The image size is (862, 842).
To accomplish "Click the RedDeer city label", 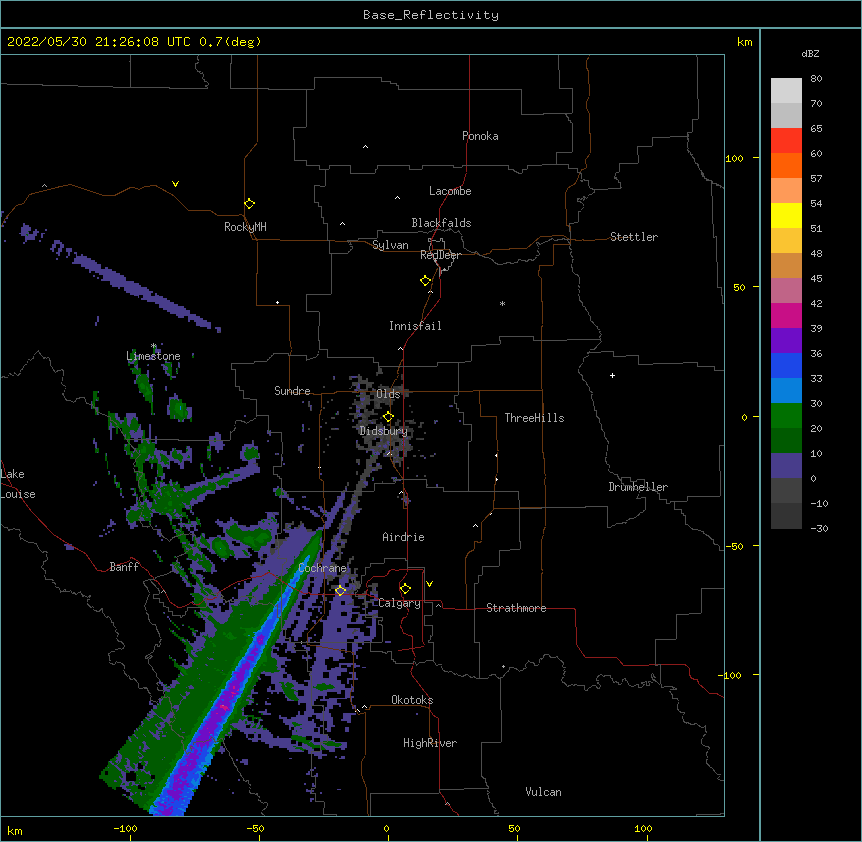I will 440,255.
